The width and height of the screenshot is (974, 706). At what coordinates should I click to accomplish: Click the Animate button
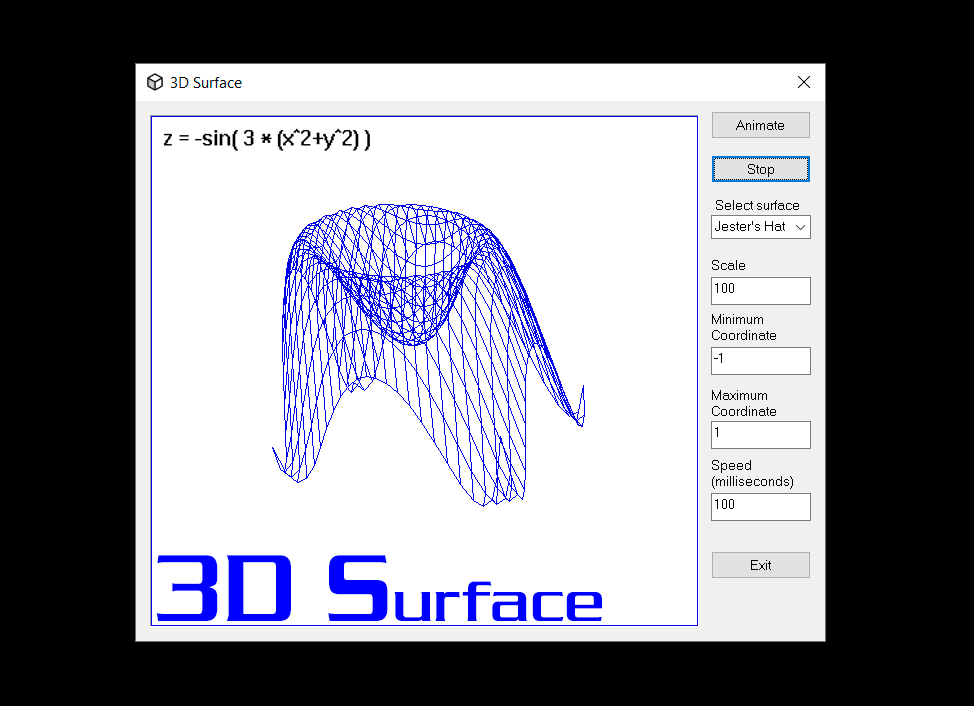coord(760,125)
